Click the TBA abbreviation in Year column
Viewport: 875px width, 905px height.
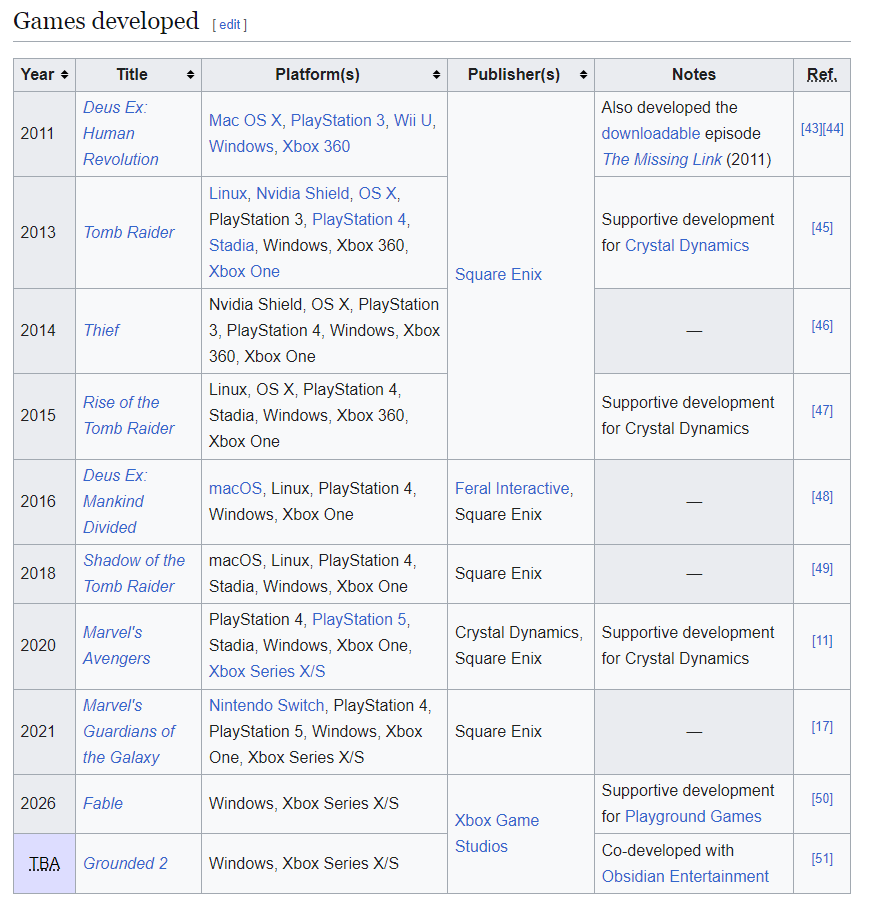point(44,864)
